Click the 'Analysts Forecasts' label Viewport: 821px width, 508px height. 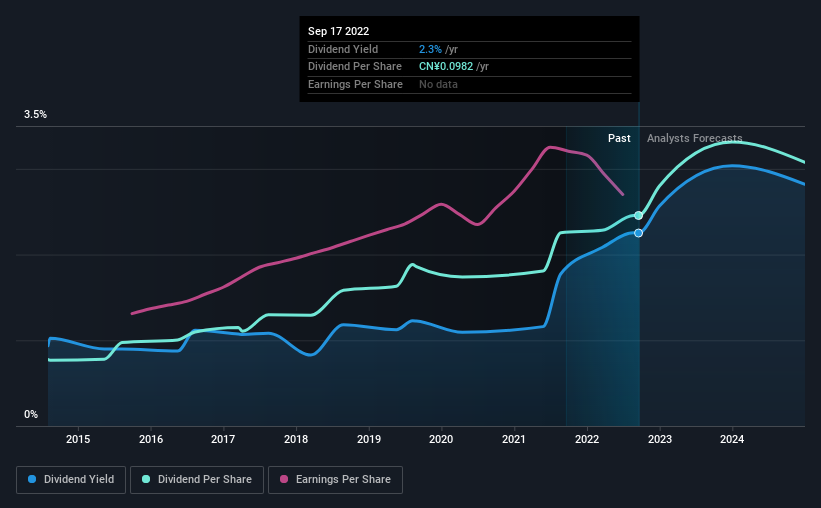tap(694, 138)
